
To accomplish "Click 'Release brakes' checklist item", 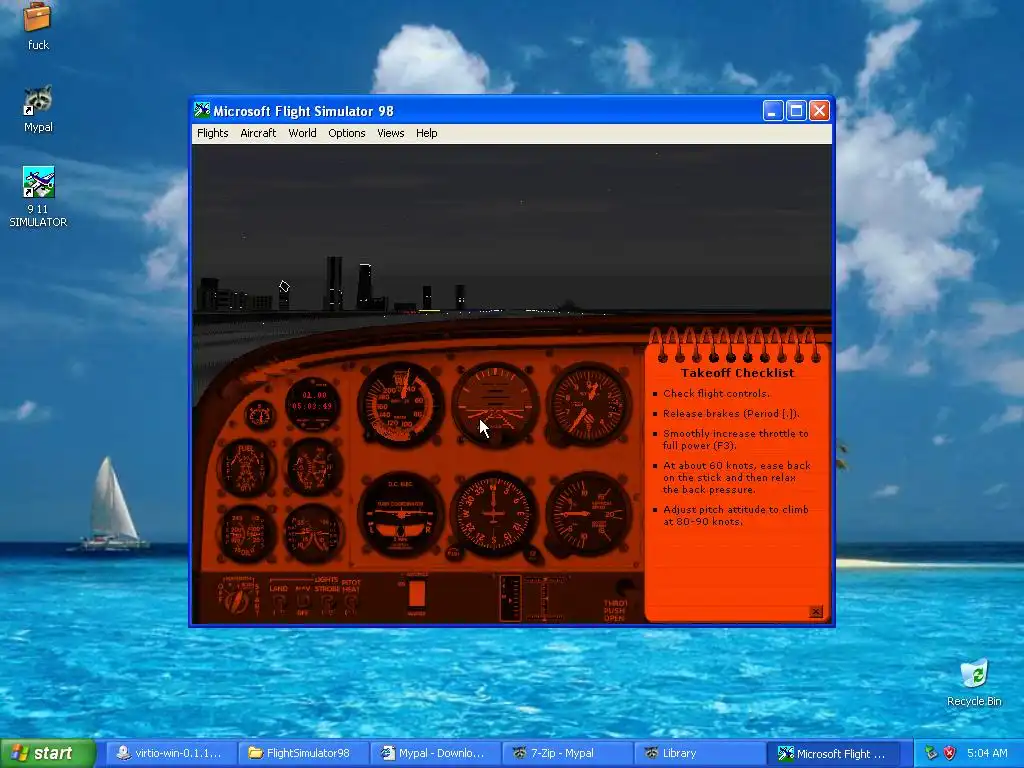I will 731,413.
